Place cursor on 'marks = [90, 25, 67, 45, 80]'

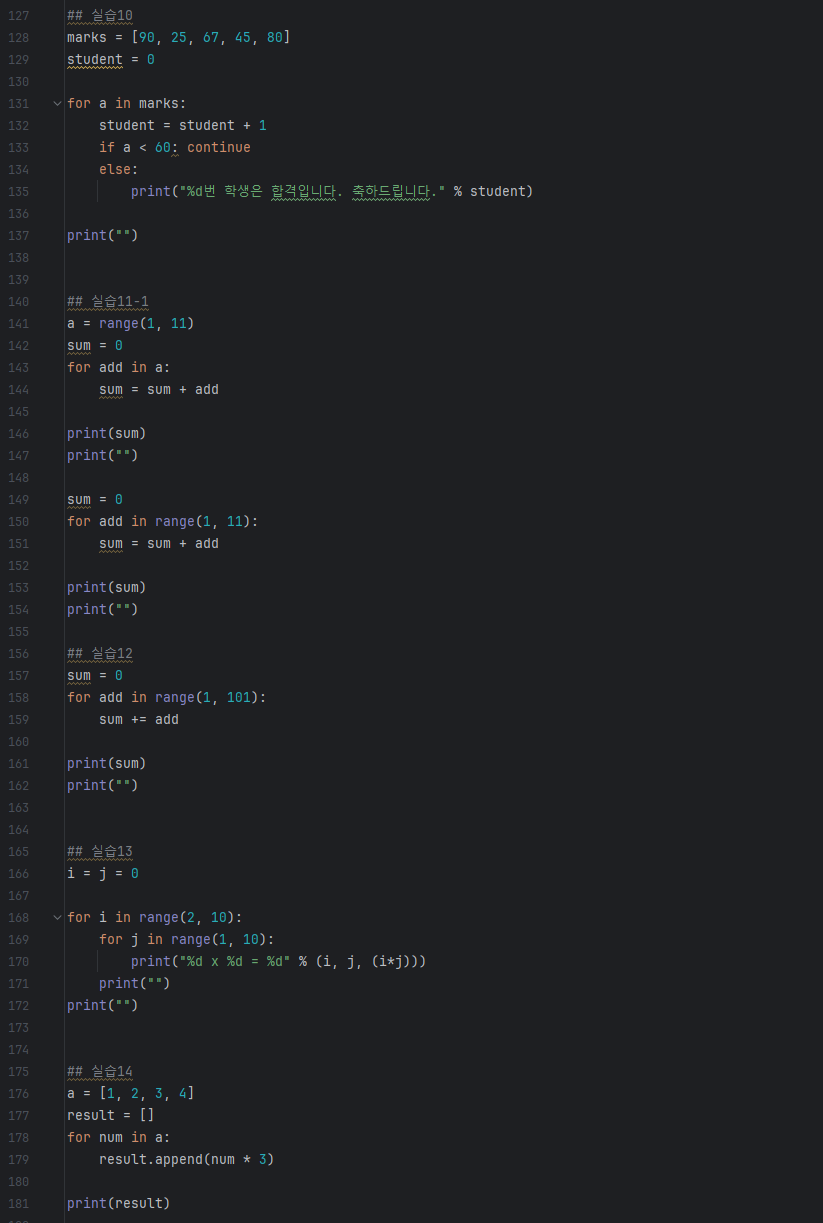(x=179, y=37)
